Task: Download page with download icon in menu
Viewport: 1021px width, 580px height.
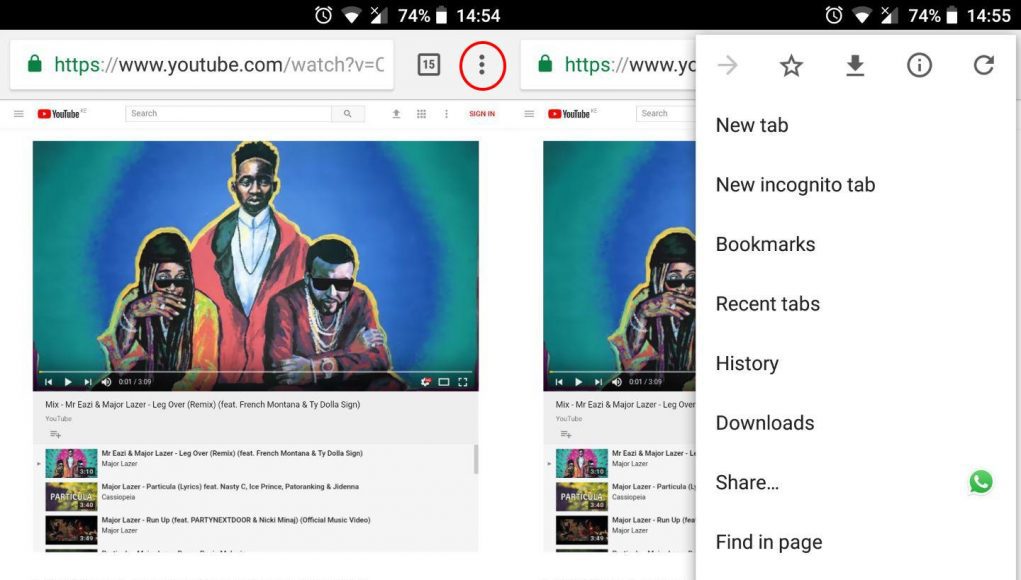Action: tap(855, 65)
